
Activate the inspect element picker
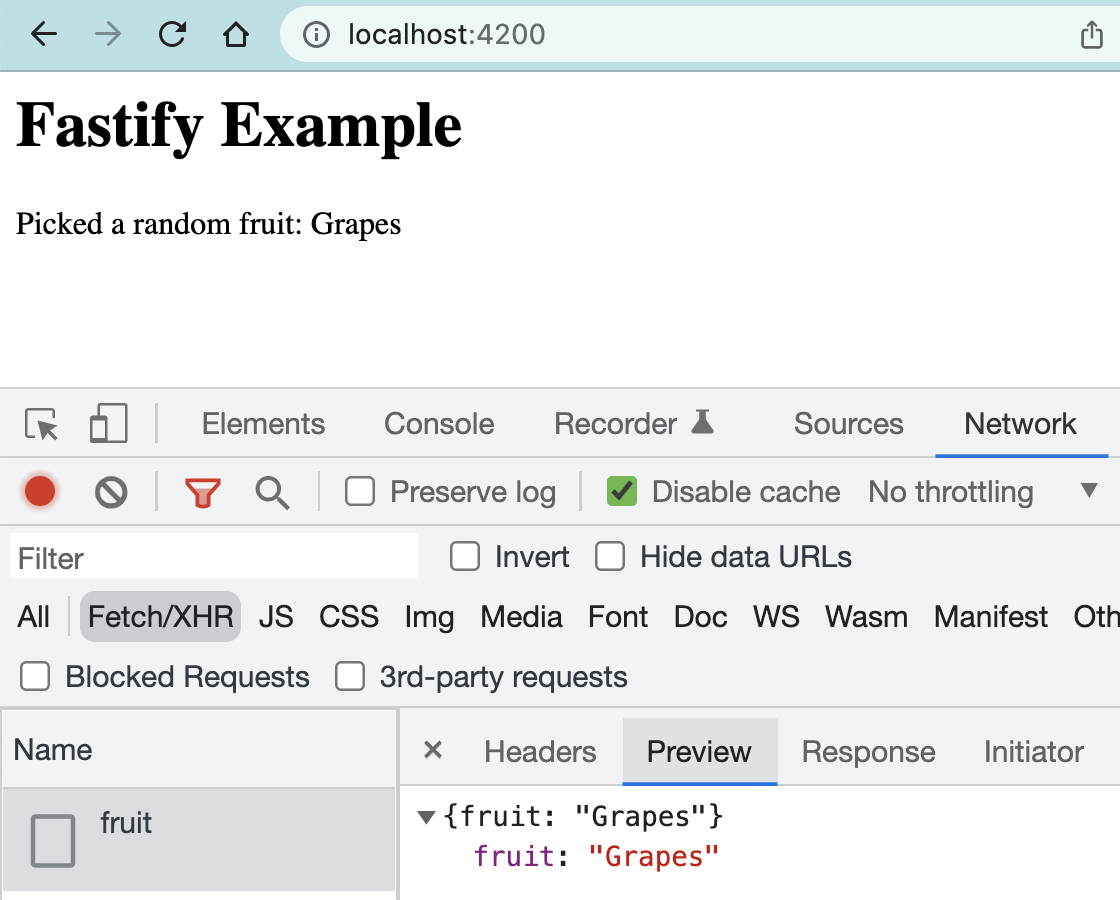tap(41, 424)
